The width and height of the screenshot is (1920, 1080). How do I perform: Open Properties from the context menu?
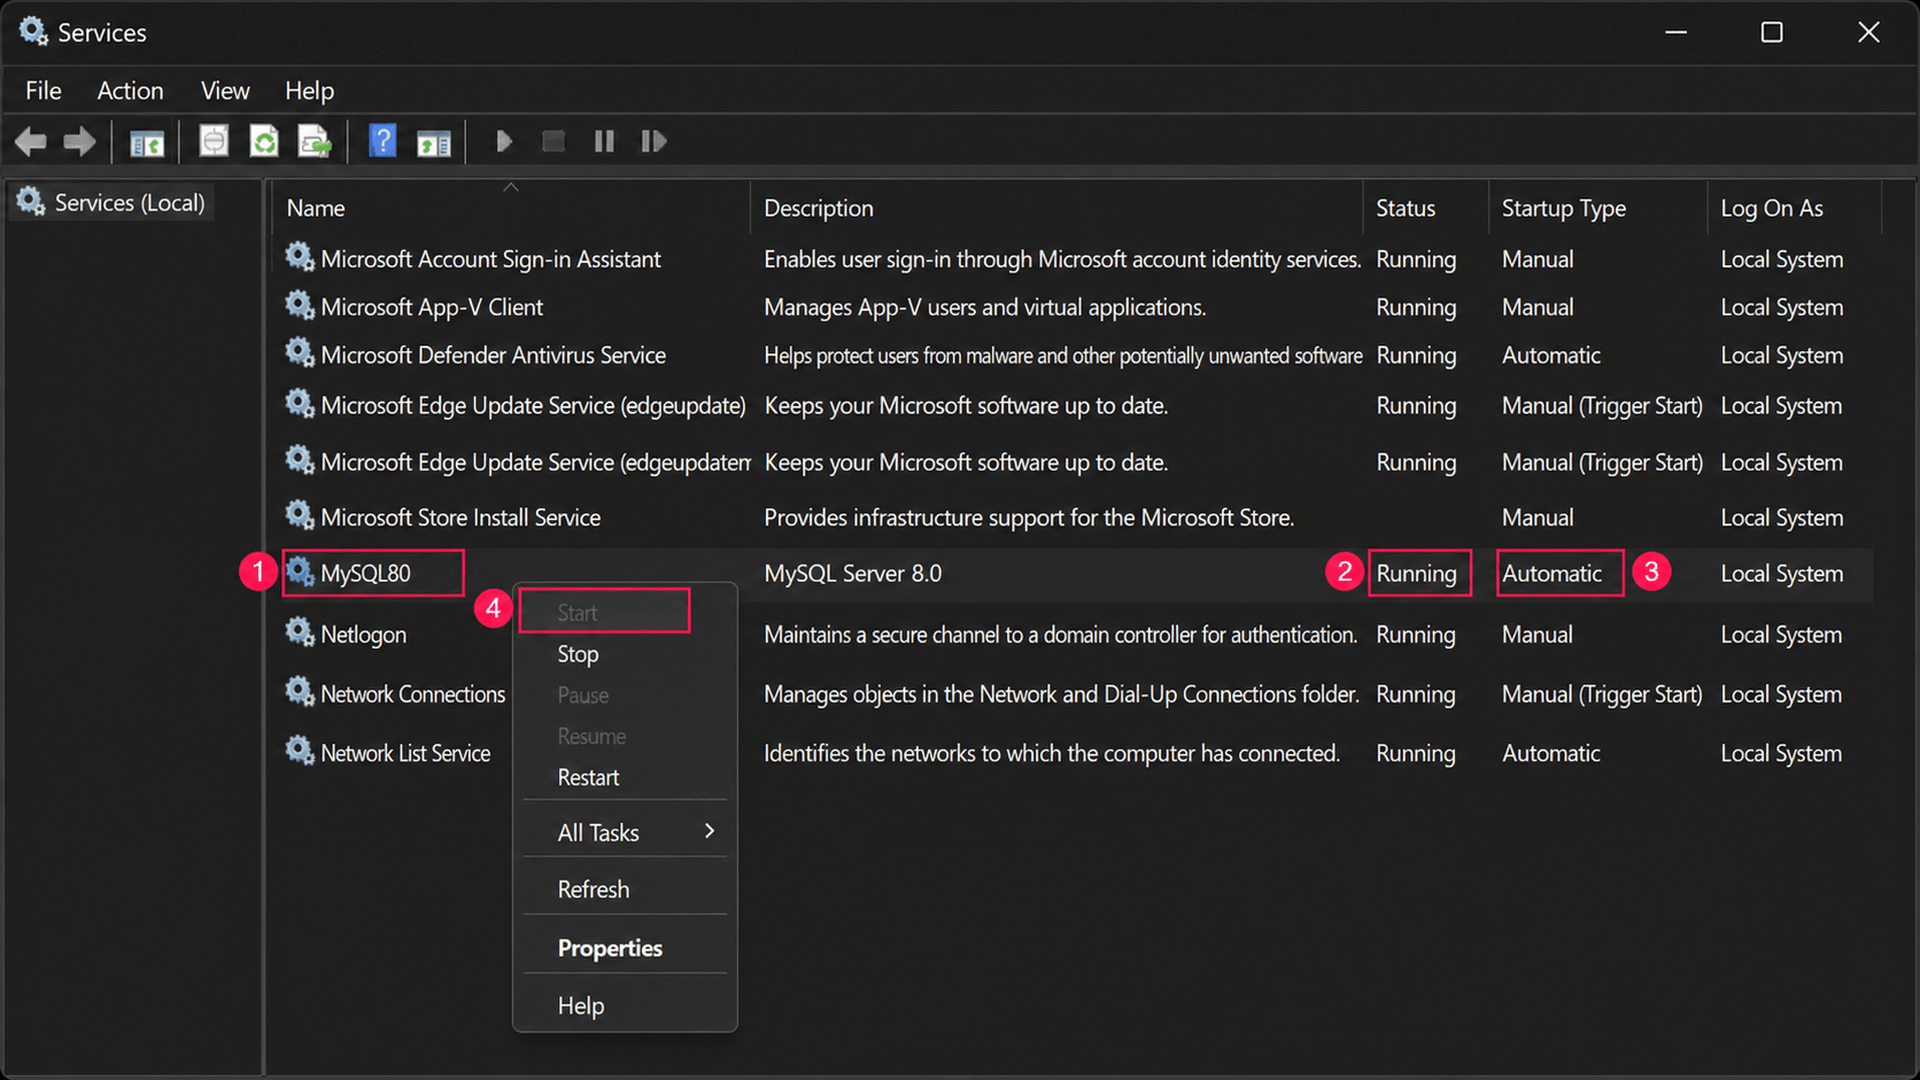[624, 948]
